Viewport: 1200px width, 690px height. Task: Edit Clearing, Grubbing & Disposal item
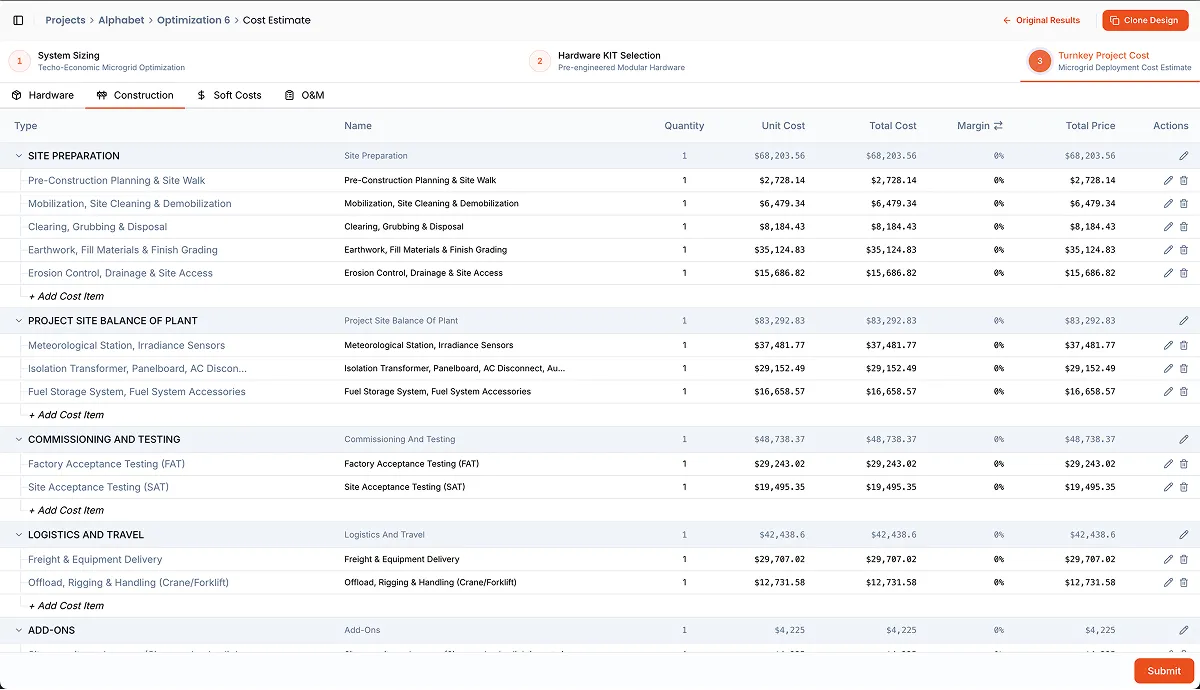pyautogui.click(x=1168, y=227)
